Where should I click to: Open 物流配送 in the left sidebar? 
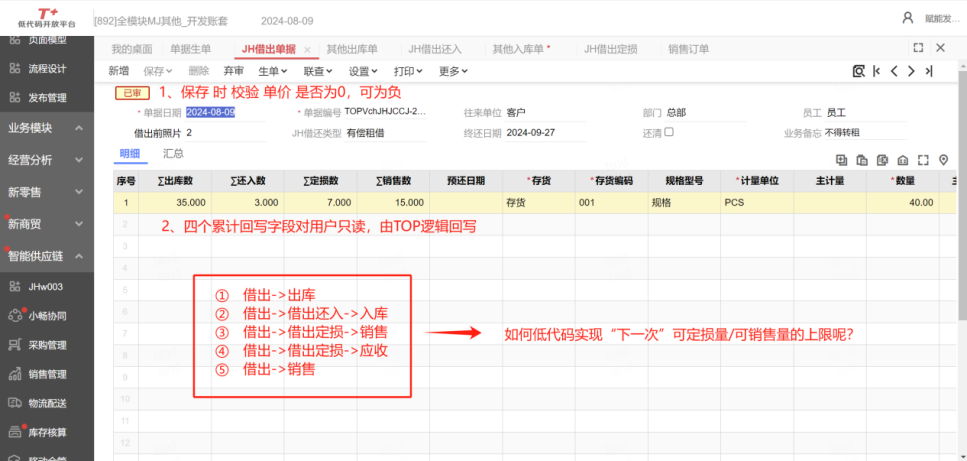(x=47, y=403)
